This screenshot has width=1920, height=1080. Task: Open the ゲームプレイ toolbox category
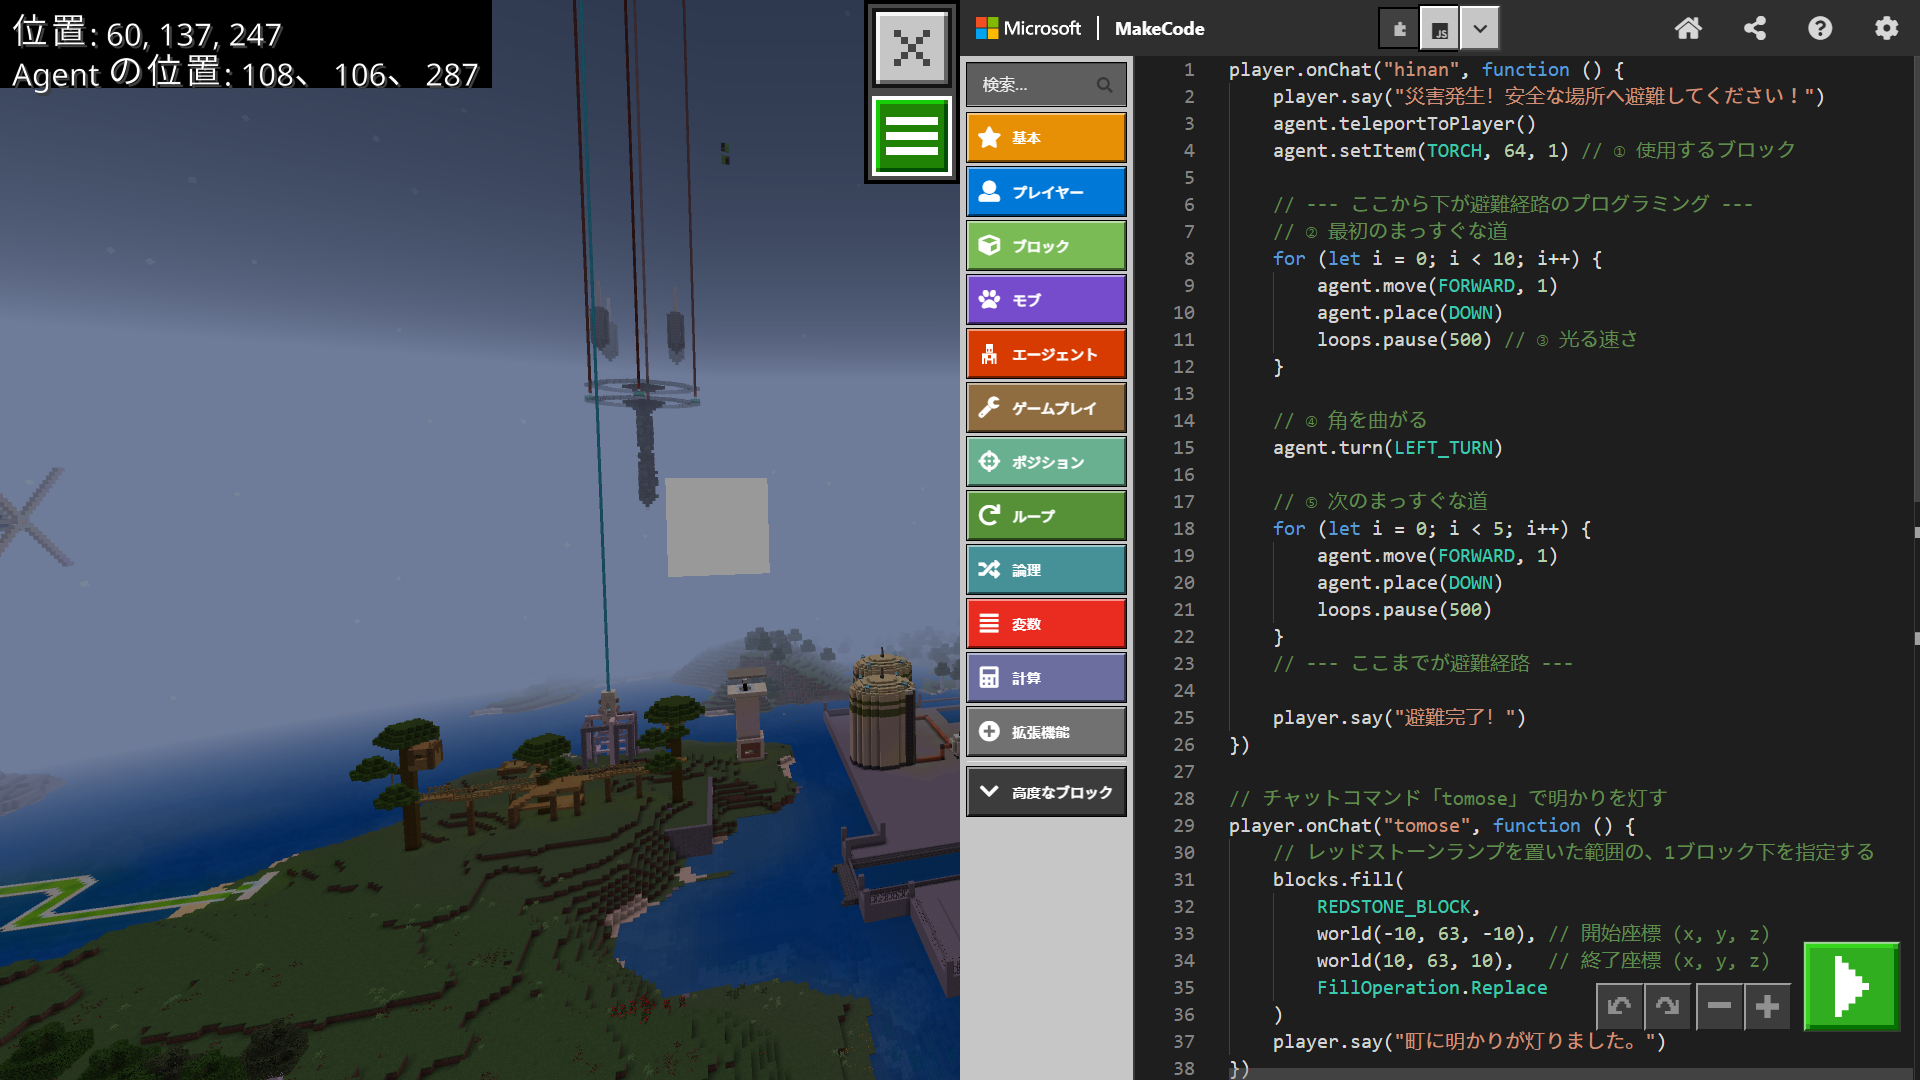click(x=1046, y=408)
